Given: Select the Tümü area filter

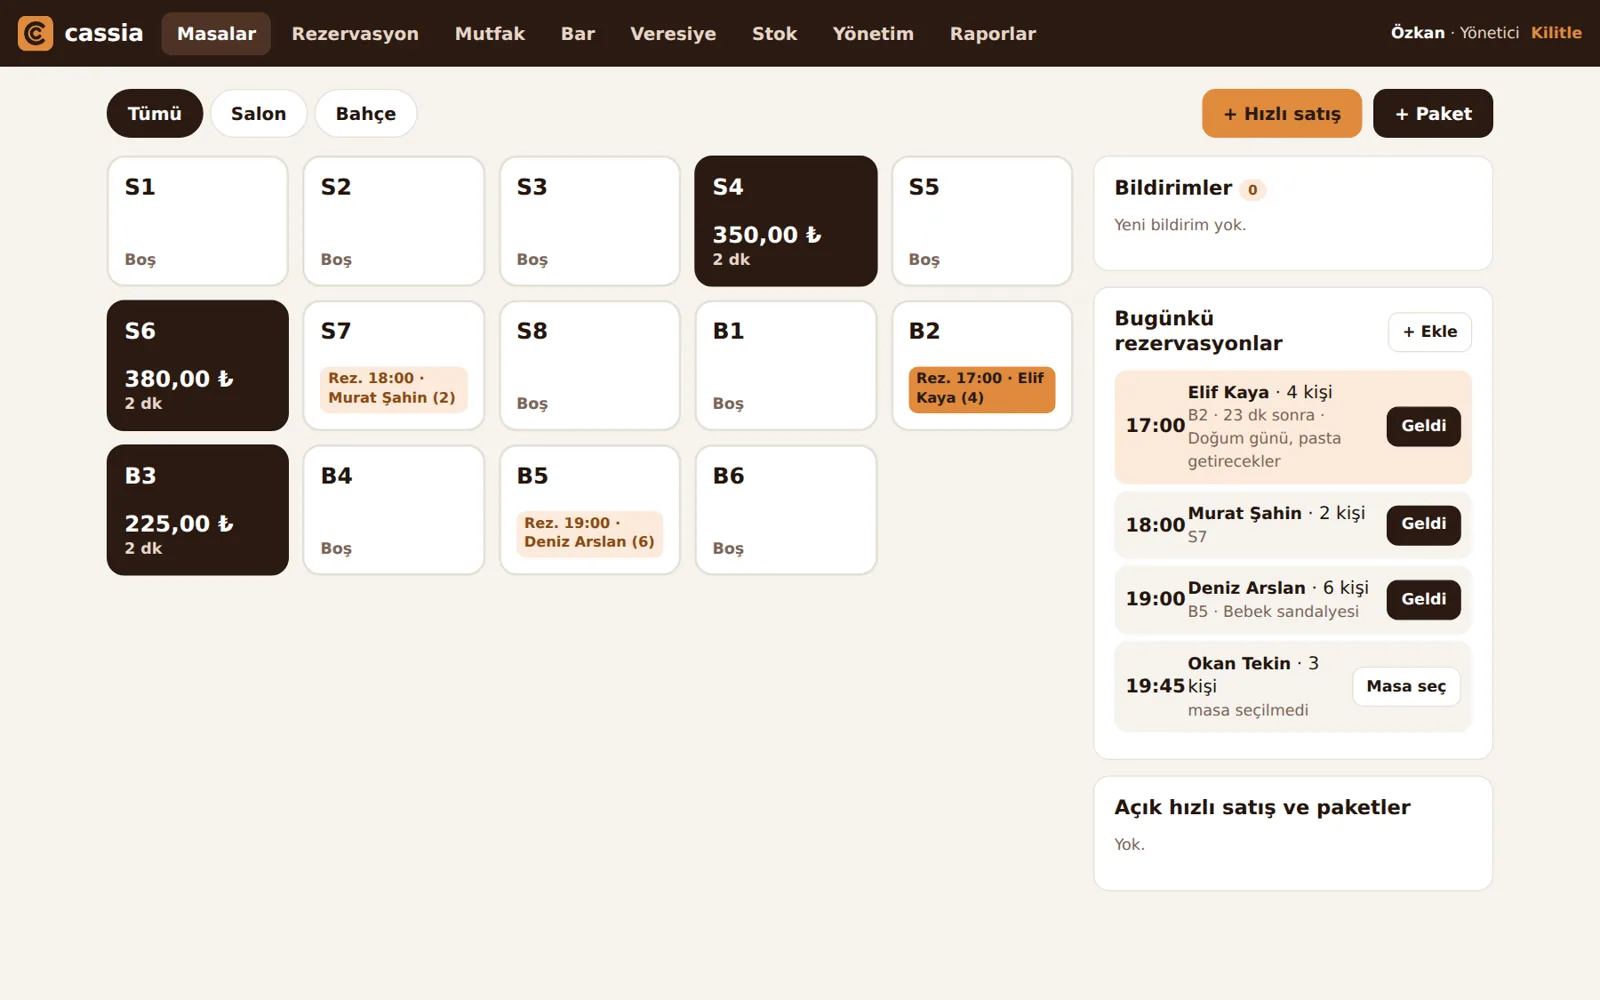Looking at the screenshot, I should [x=155, y=113].
